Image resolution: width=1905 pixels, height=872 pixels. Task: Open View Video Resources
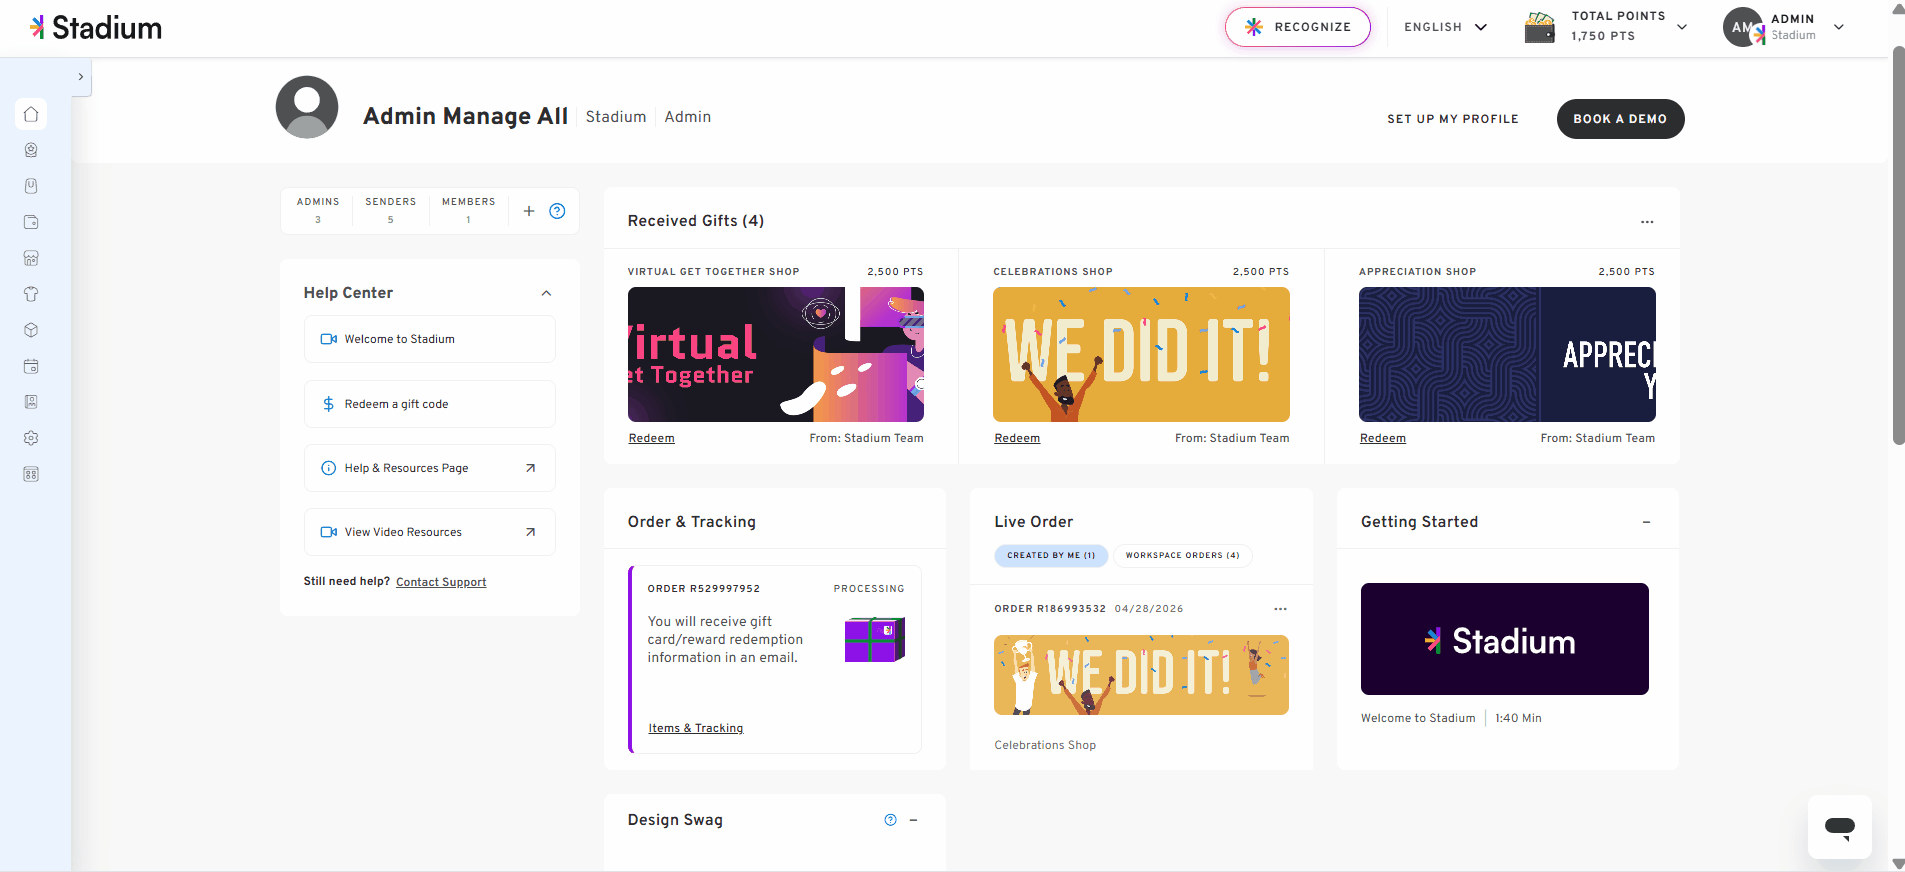pyautogui.click(x=430, y=532)
